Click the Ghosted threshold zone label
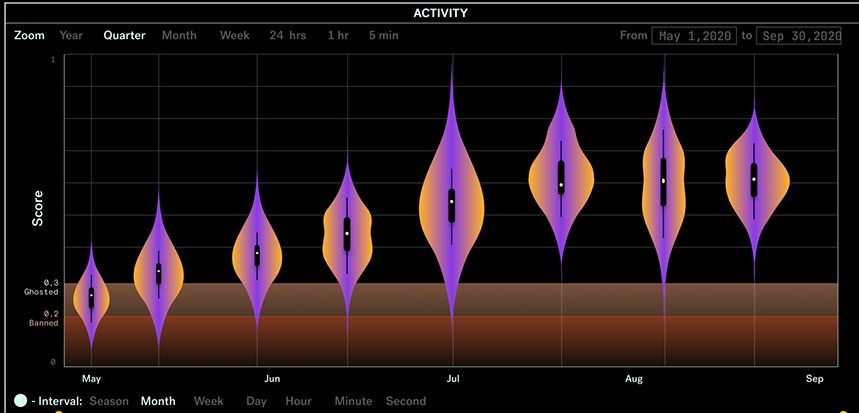859x413 pixels. click(42, 292)
